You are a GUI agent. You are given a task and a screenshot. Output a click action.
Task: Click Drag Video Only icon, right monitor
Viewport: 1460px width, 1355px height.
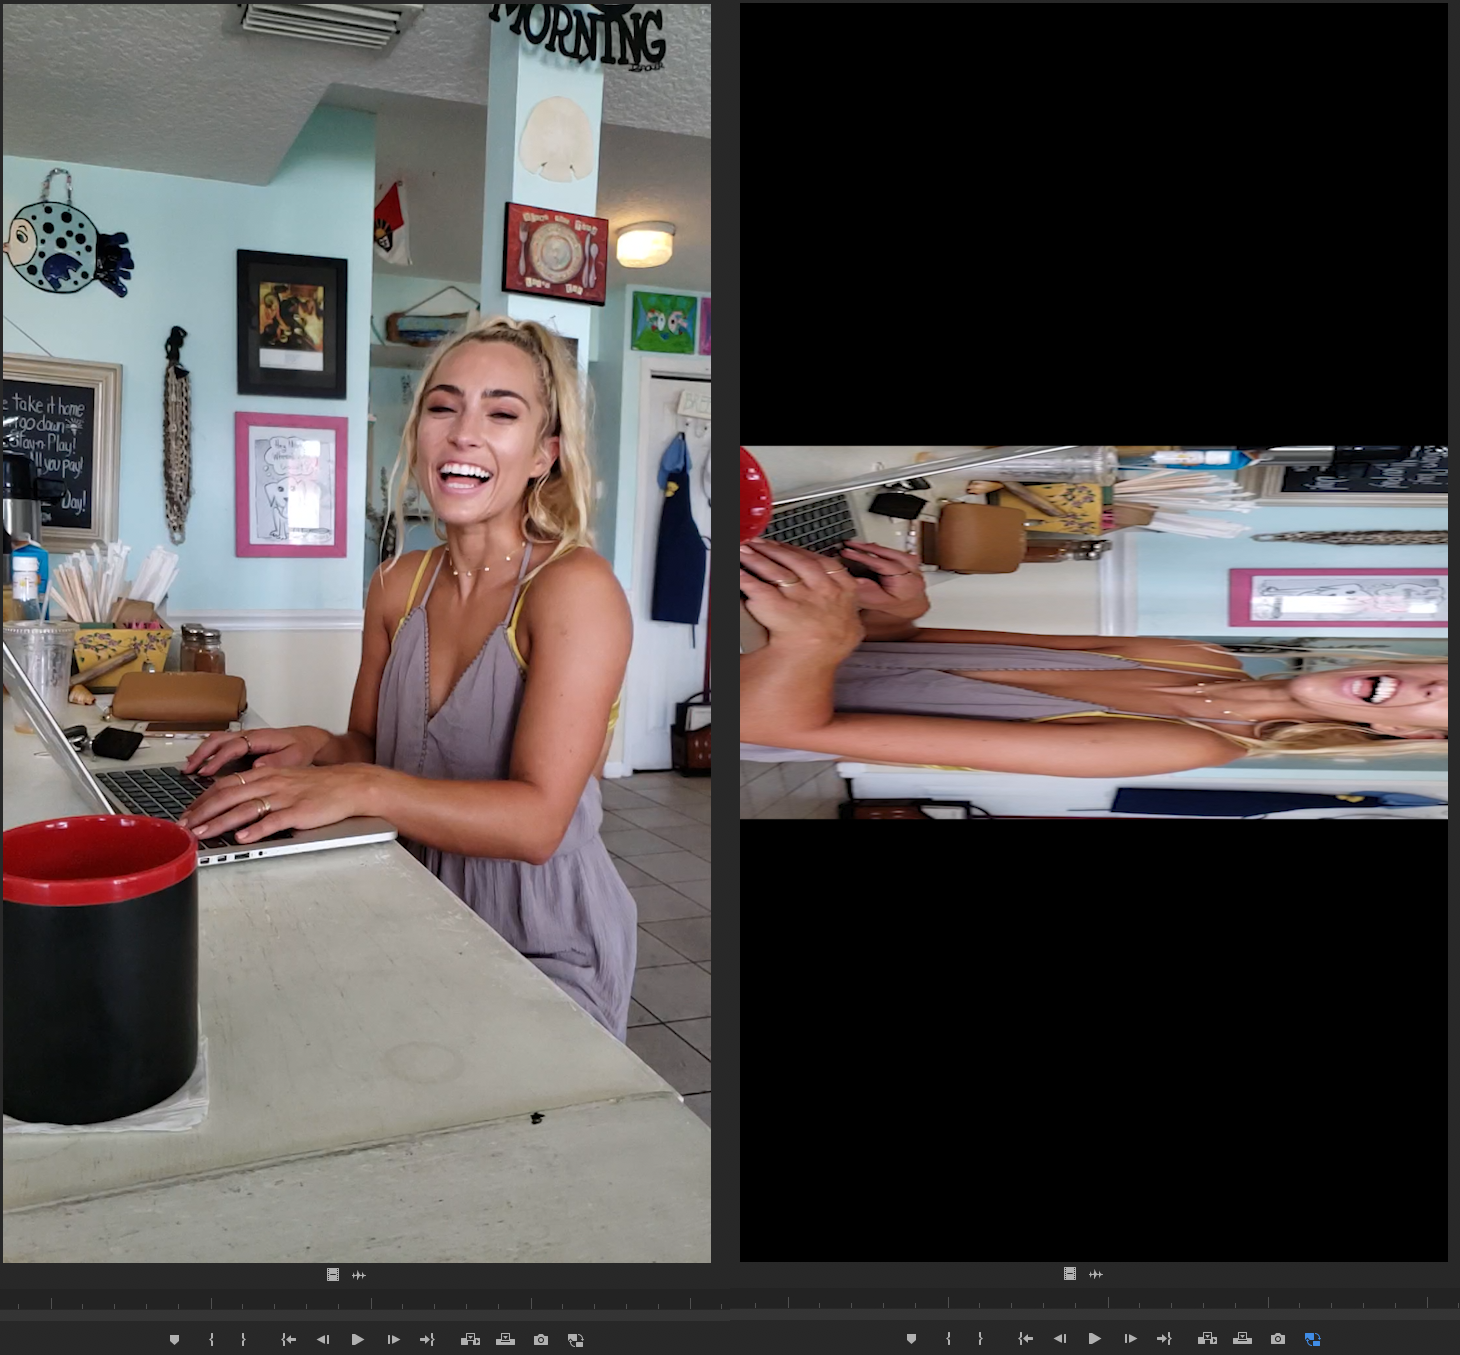[1070, 1273]
